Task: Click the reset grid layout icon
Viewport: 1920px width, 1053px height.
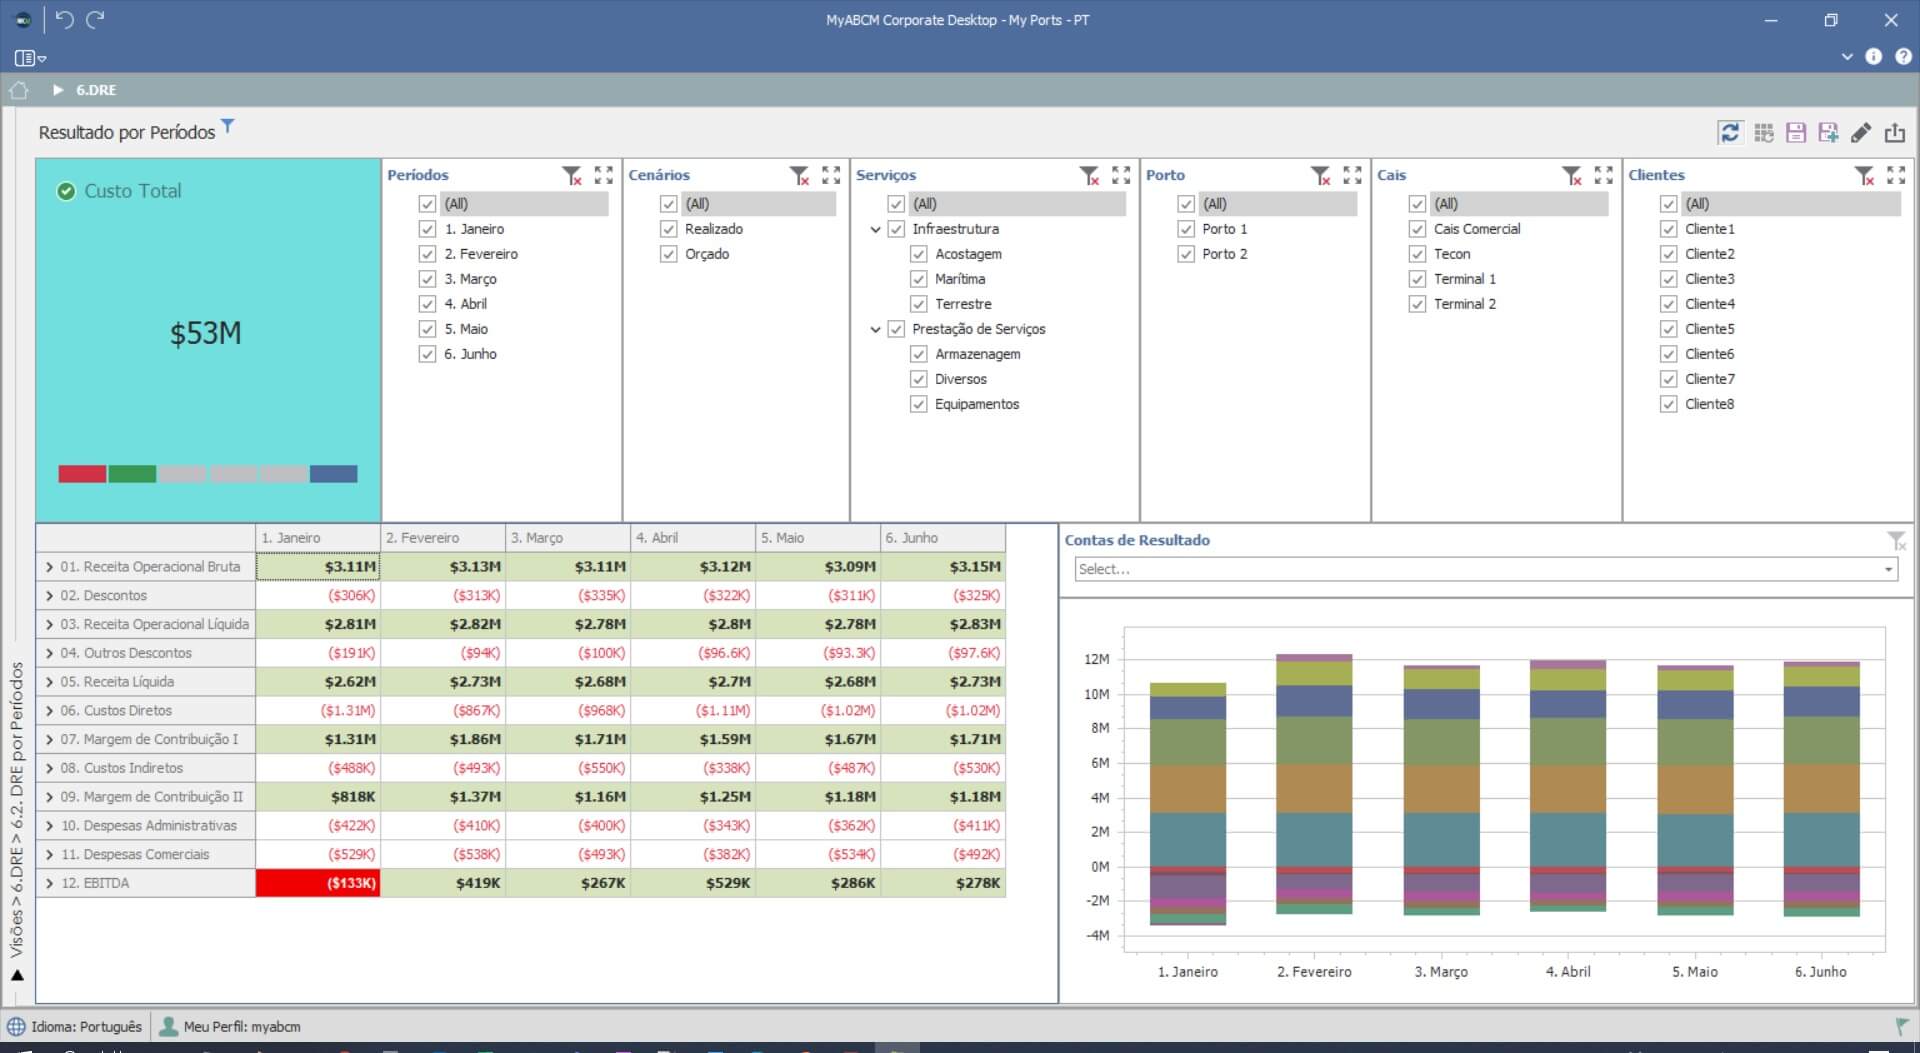Action: [x=1764, y=133]
